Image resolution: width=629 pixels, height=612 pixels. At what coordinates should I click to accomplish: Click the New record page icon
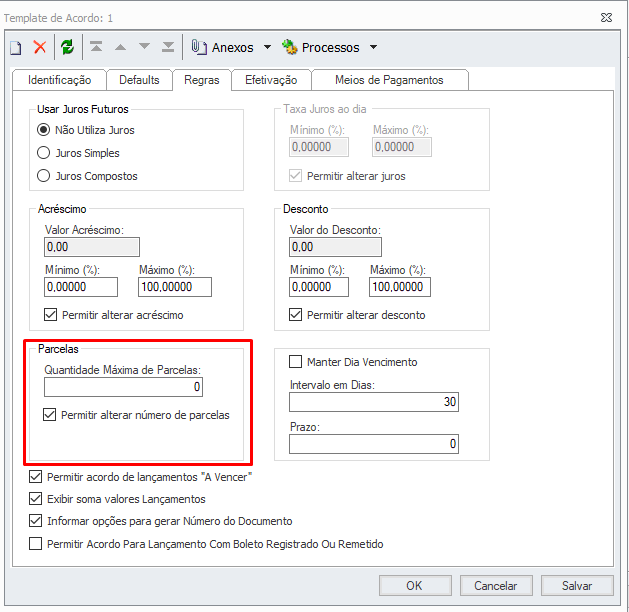pyautogui.click(x=16, y=48)
